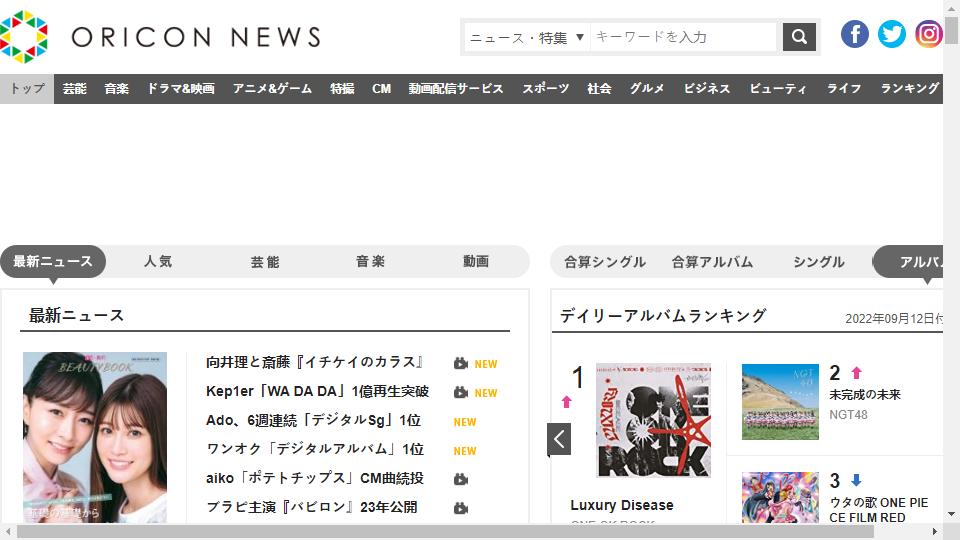Click the horizontal scrollbar right arrow

[x=935, y=531]
